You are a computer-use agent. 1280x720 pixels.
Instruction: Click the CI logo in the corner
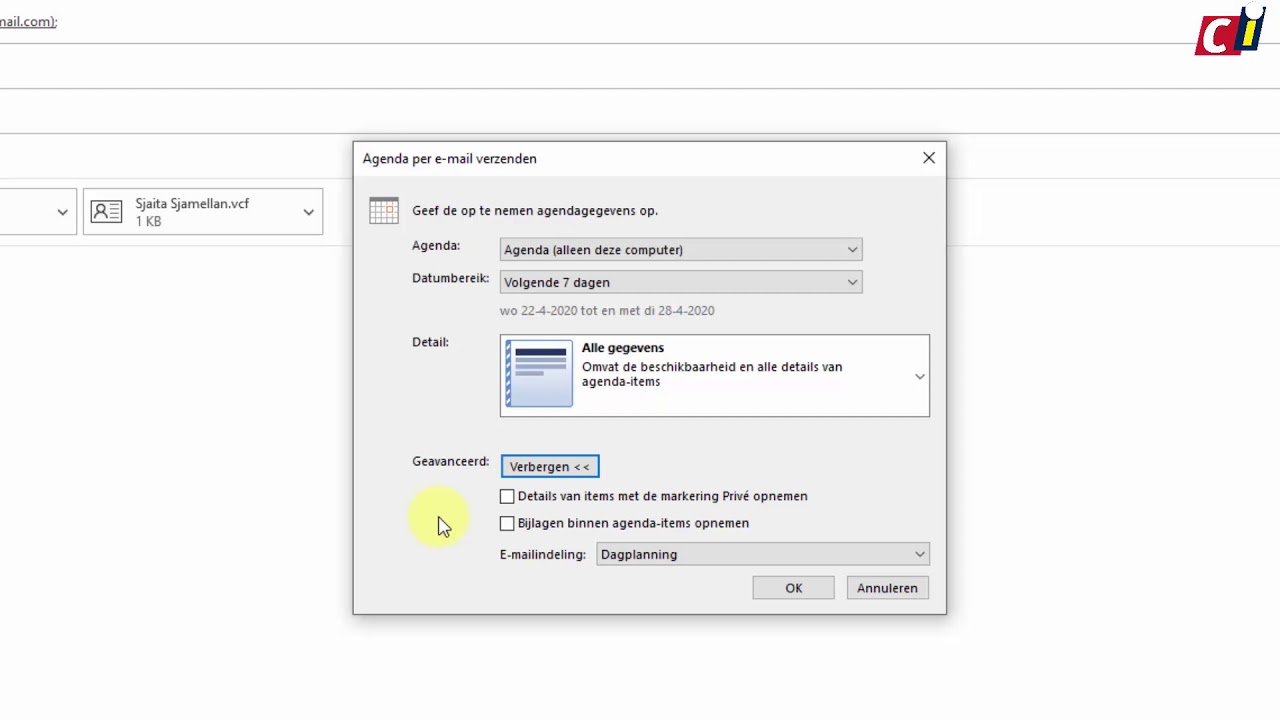click(1231, 30)
